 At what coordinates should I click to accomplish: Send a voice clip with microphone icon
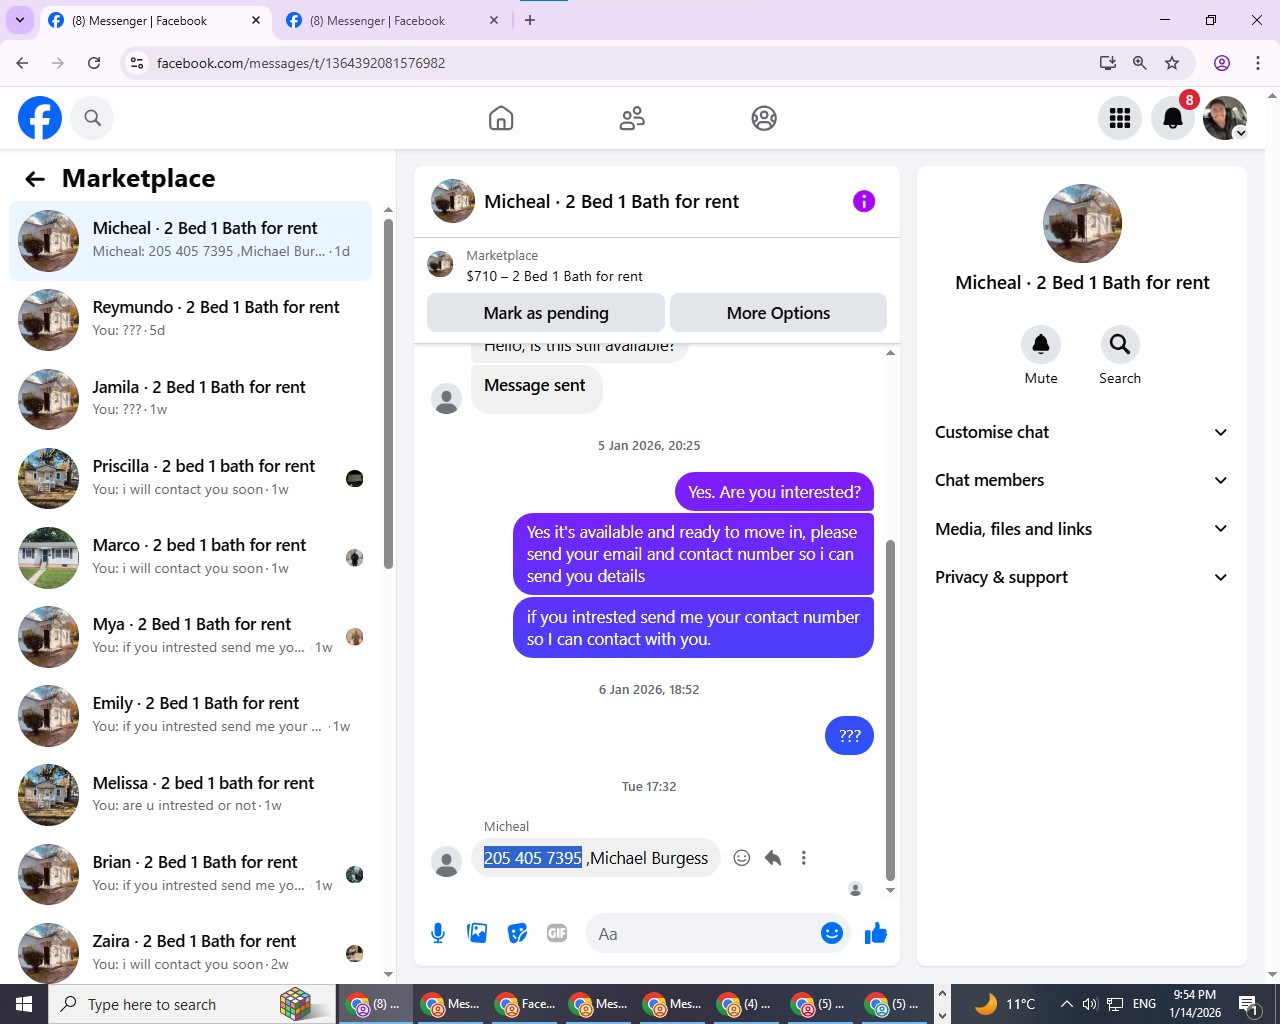tap(438, 934)
